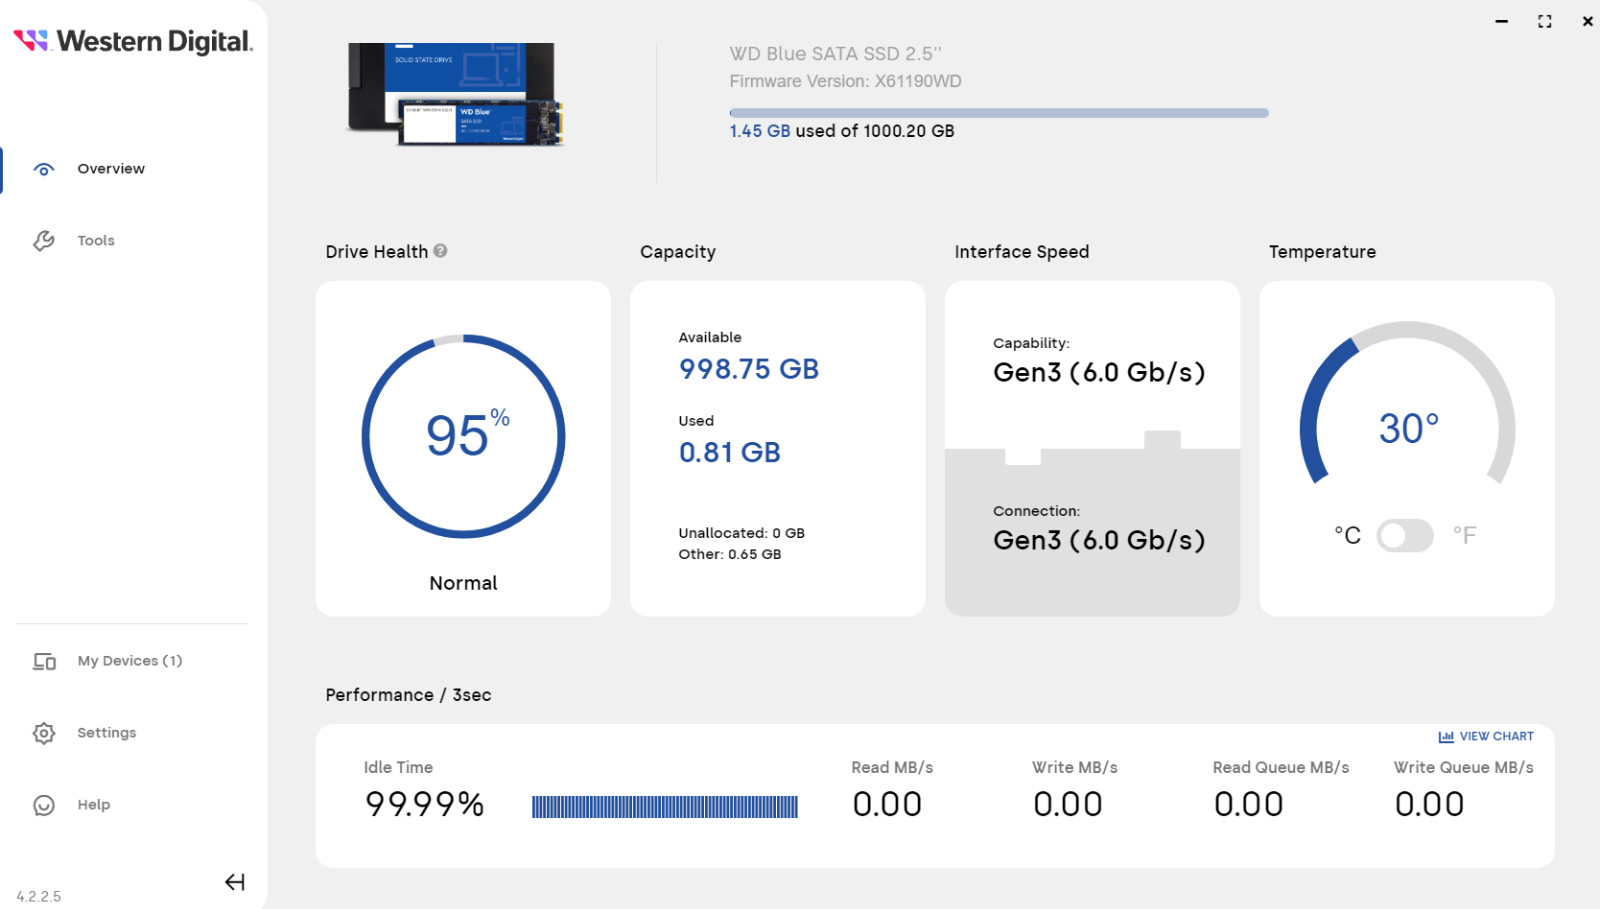Click the Overview eye icon
Screen dimensions: 1600x909
[x=44, y=169]
